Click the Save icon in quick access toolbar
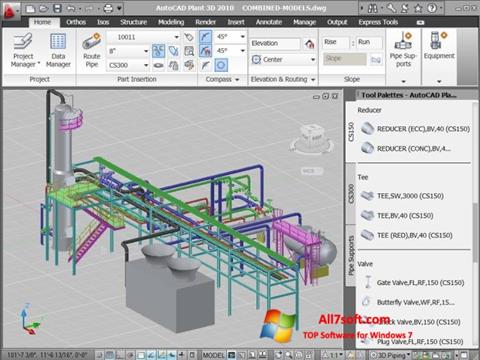480x360 pixels. [57, 8]
